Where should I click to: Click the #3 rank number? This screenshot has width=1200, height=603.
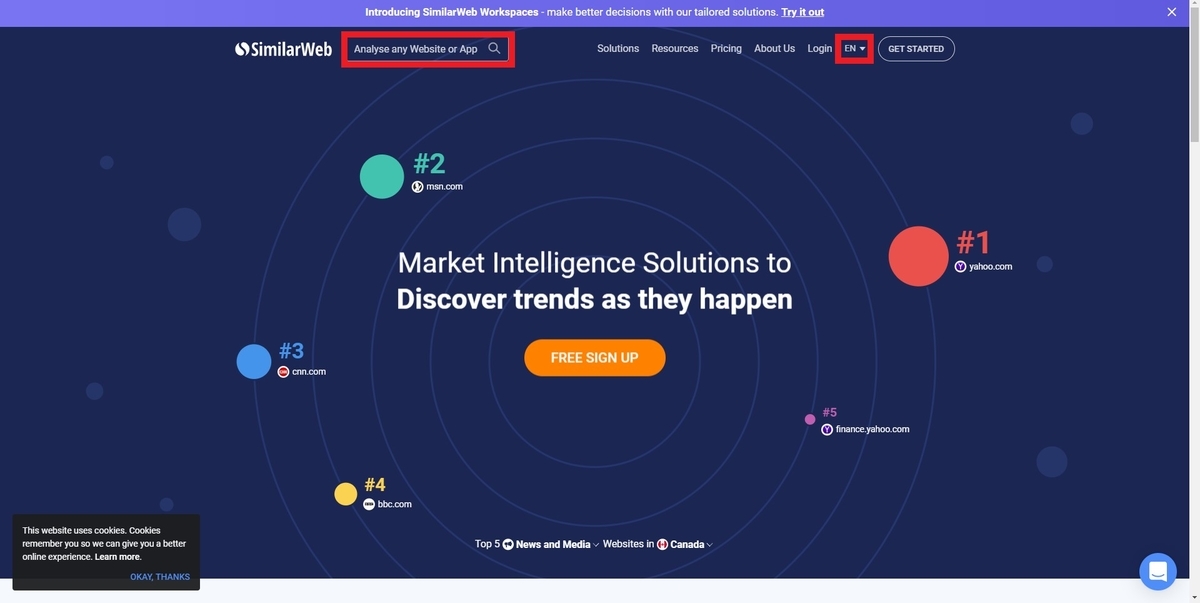tap(291, 351)
